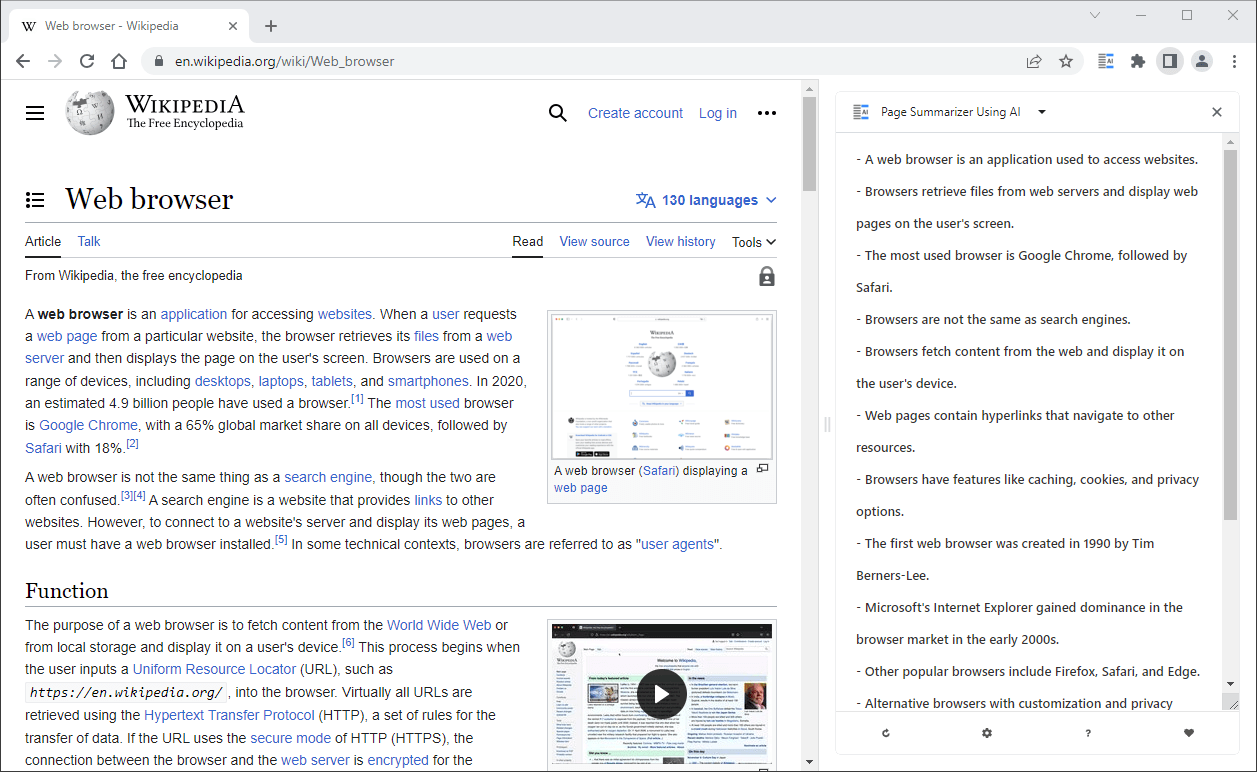1257x772 pixels.
Task: Open the encrypted link
Action: click(x=398, y=760)
